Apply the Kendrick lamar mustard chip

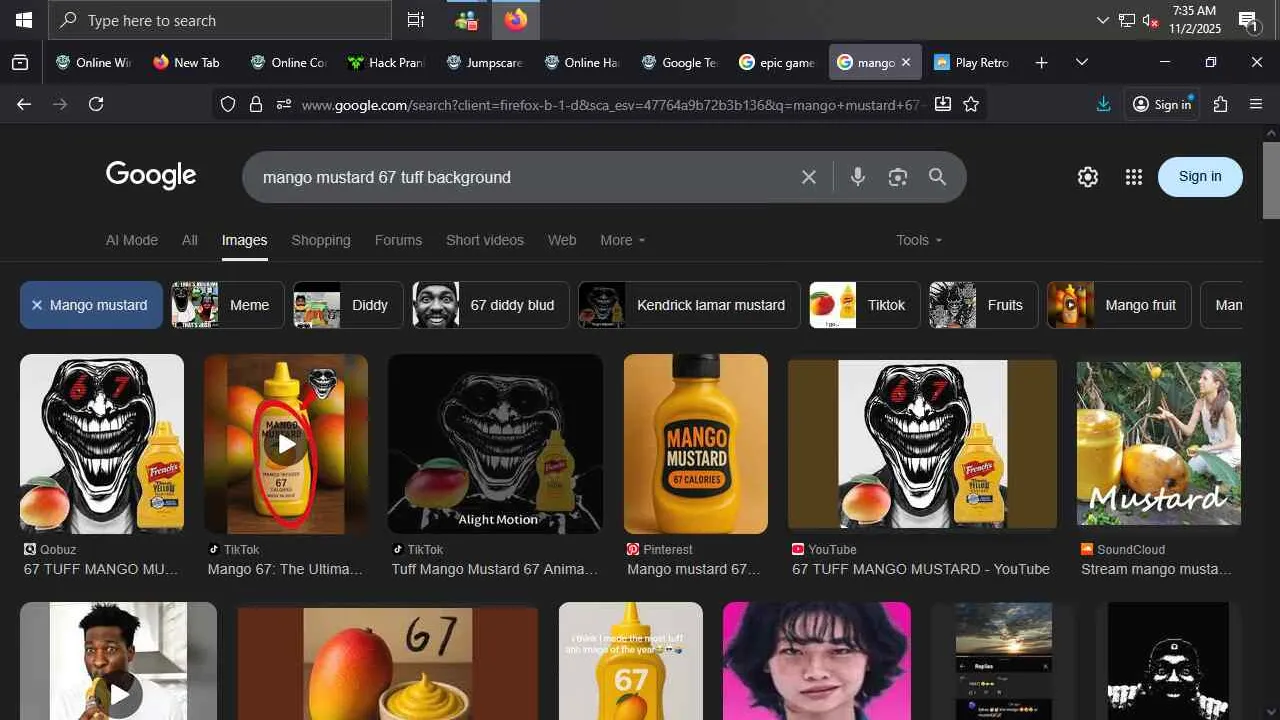pos(689,305)
